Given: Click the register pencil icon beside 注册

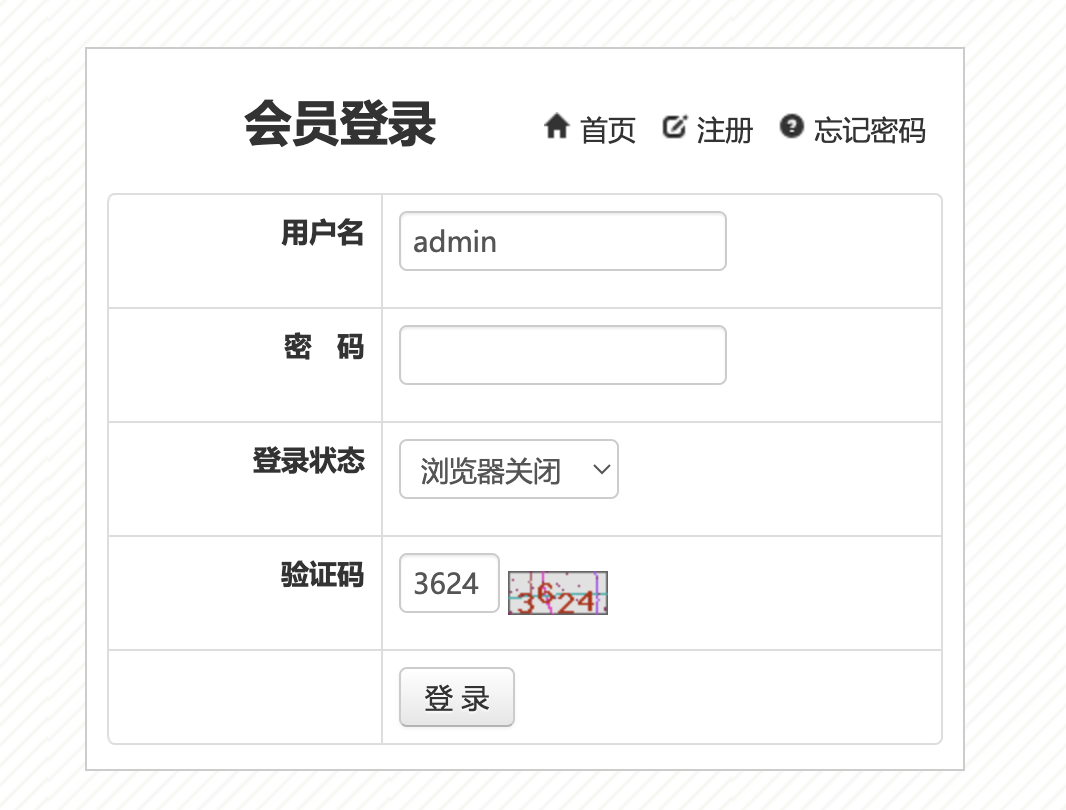Looking at the screenshot, I should (675, 127).
